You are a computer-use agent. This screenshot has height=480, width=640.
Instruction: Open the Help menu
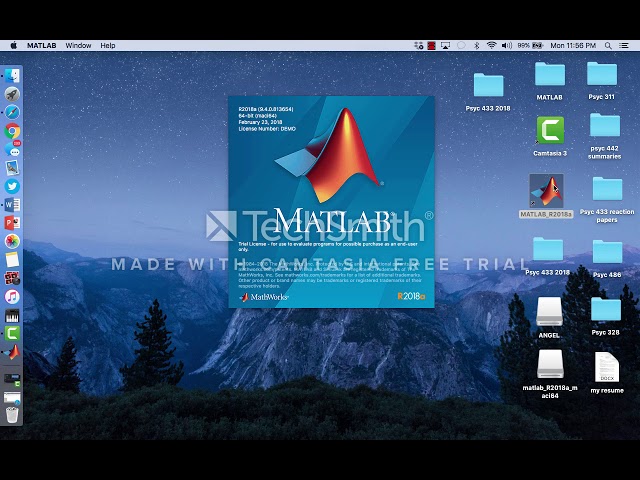coord(108,46)
